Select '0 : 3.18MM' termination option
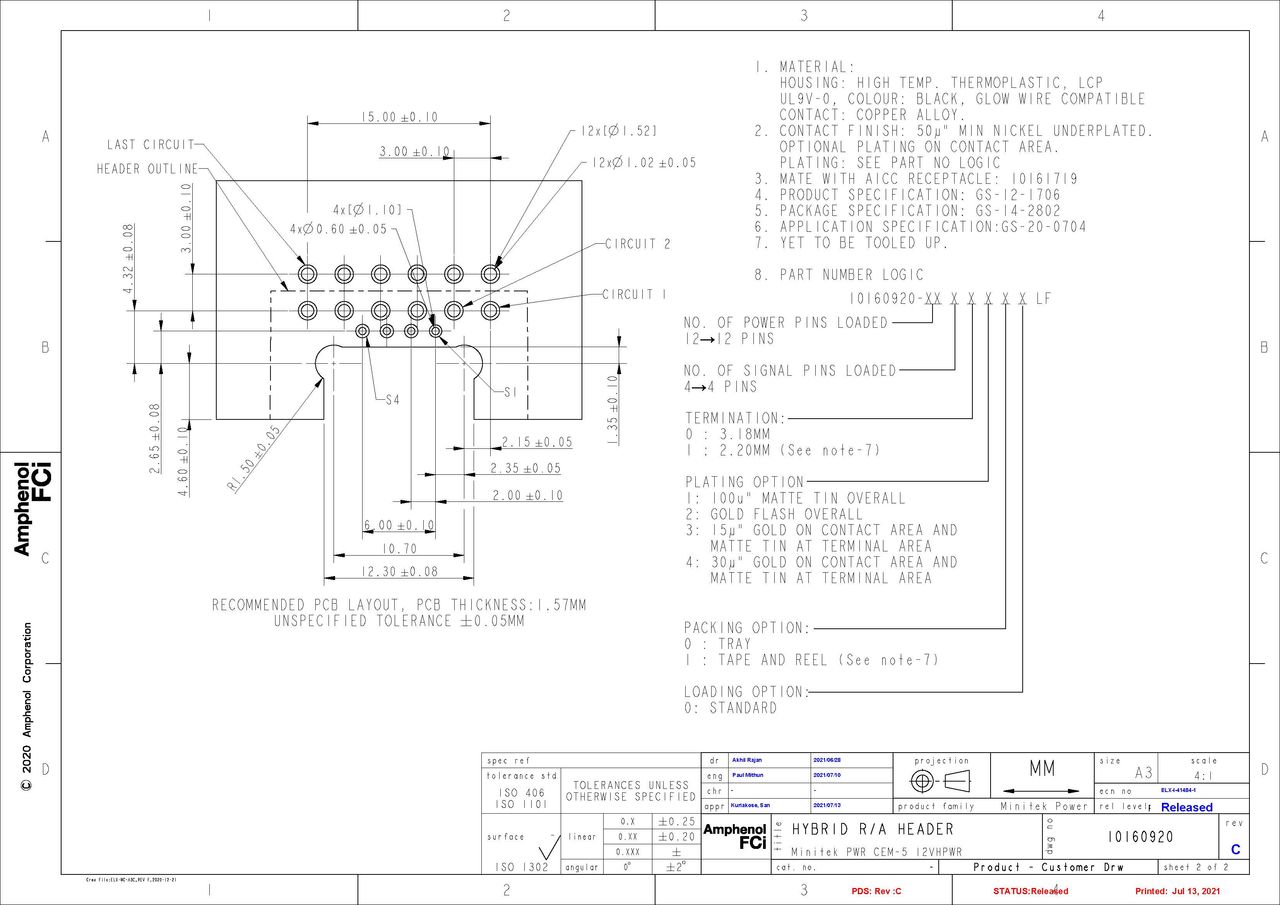This screenshot has width=1280, height=905. pyautogui.click(x=727, y=435)
